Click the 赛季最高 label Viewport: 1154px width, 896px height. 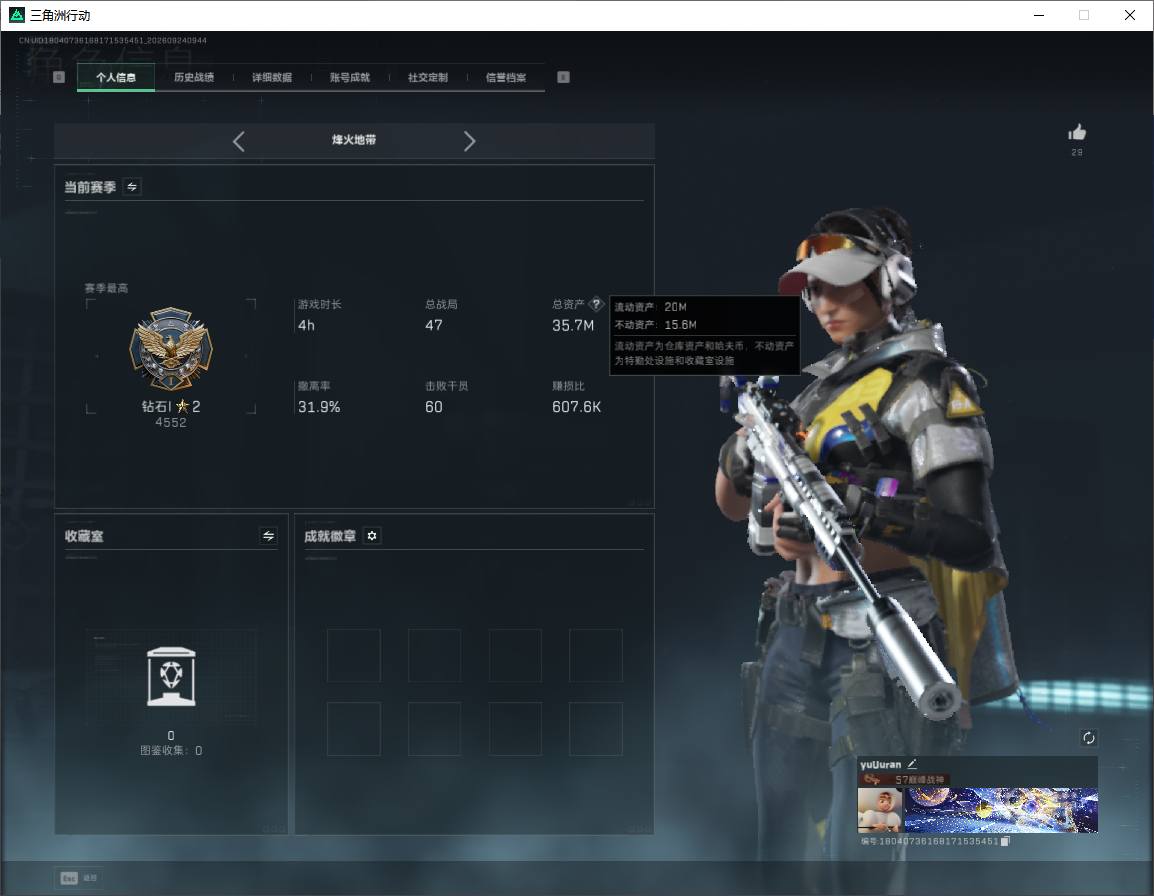pos(106,288)
